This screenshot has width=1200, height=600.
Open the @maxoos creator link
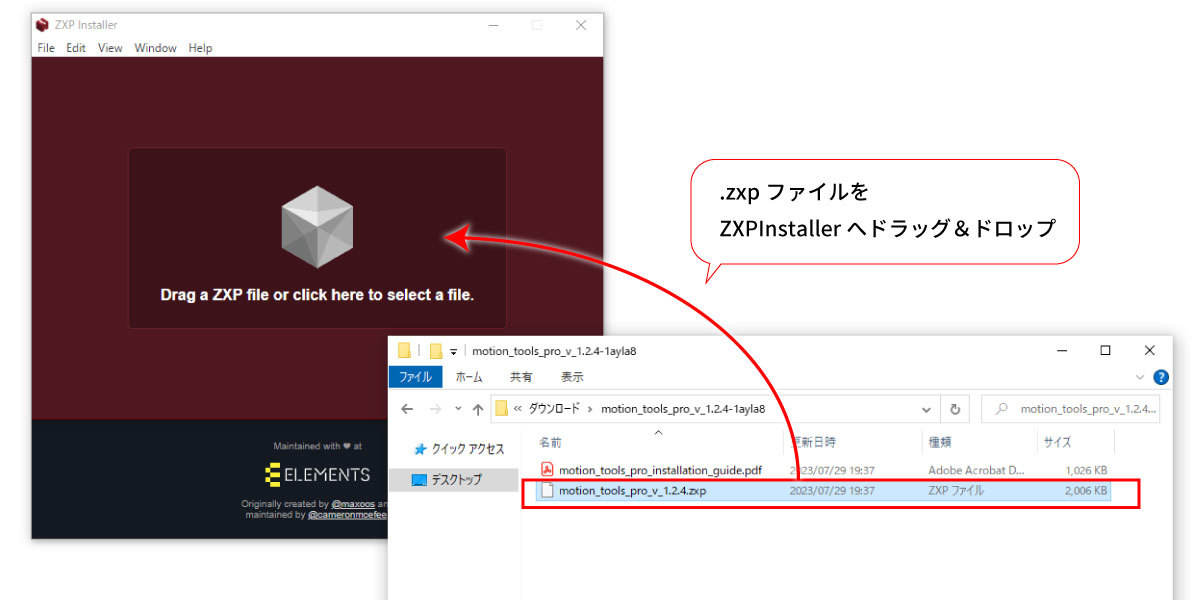pos(353,504)
